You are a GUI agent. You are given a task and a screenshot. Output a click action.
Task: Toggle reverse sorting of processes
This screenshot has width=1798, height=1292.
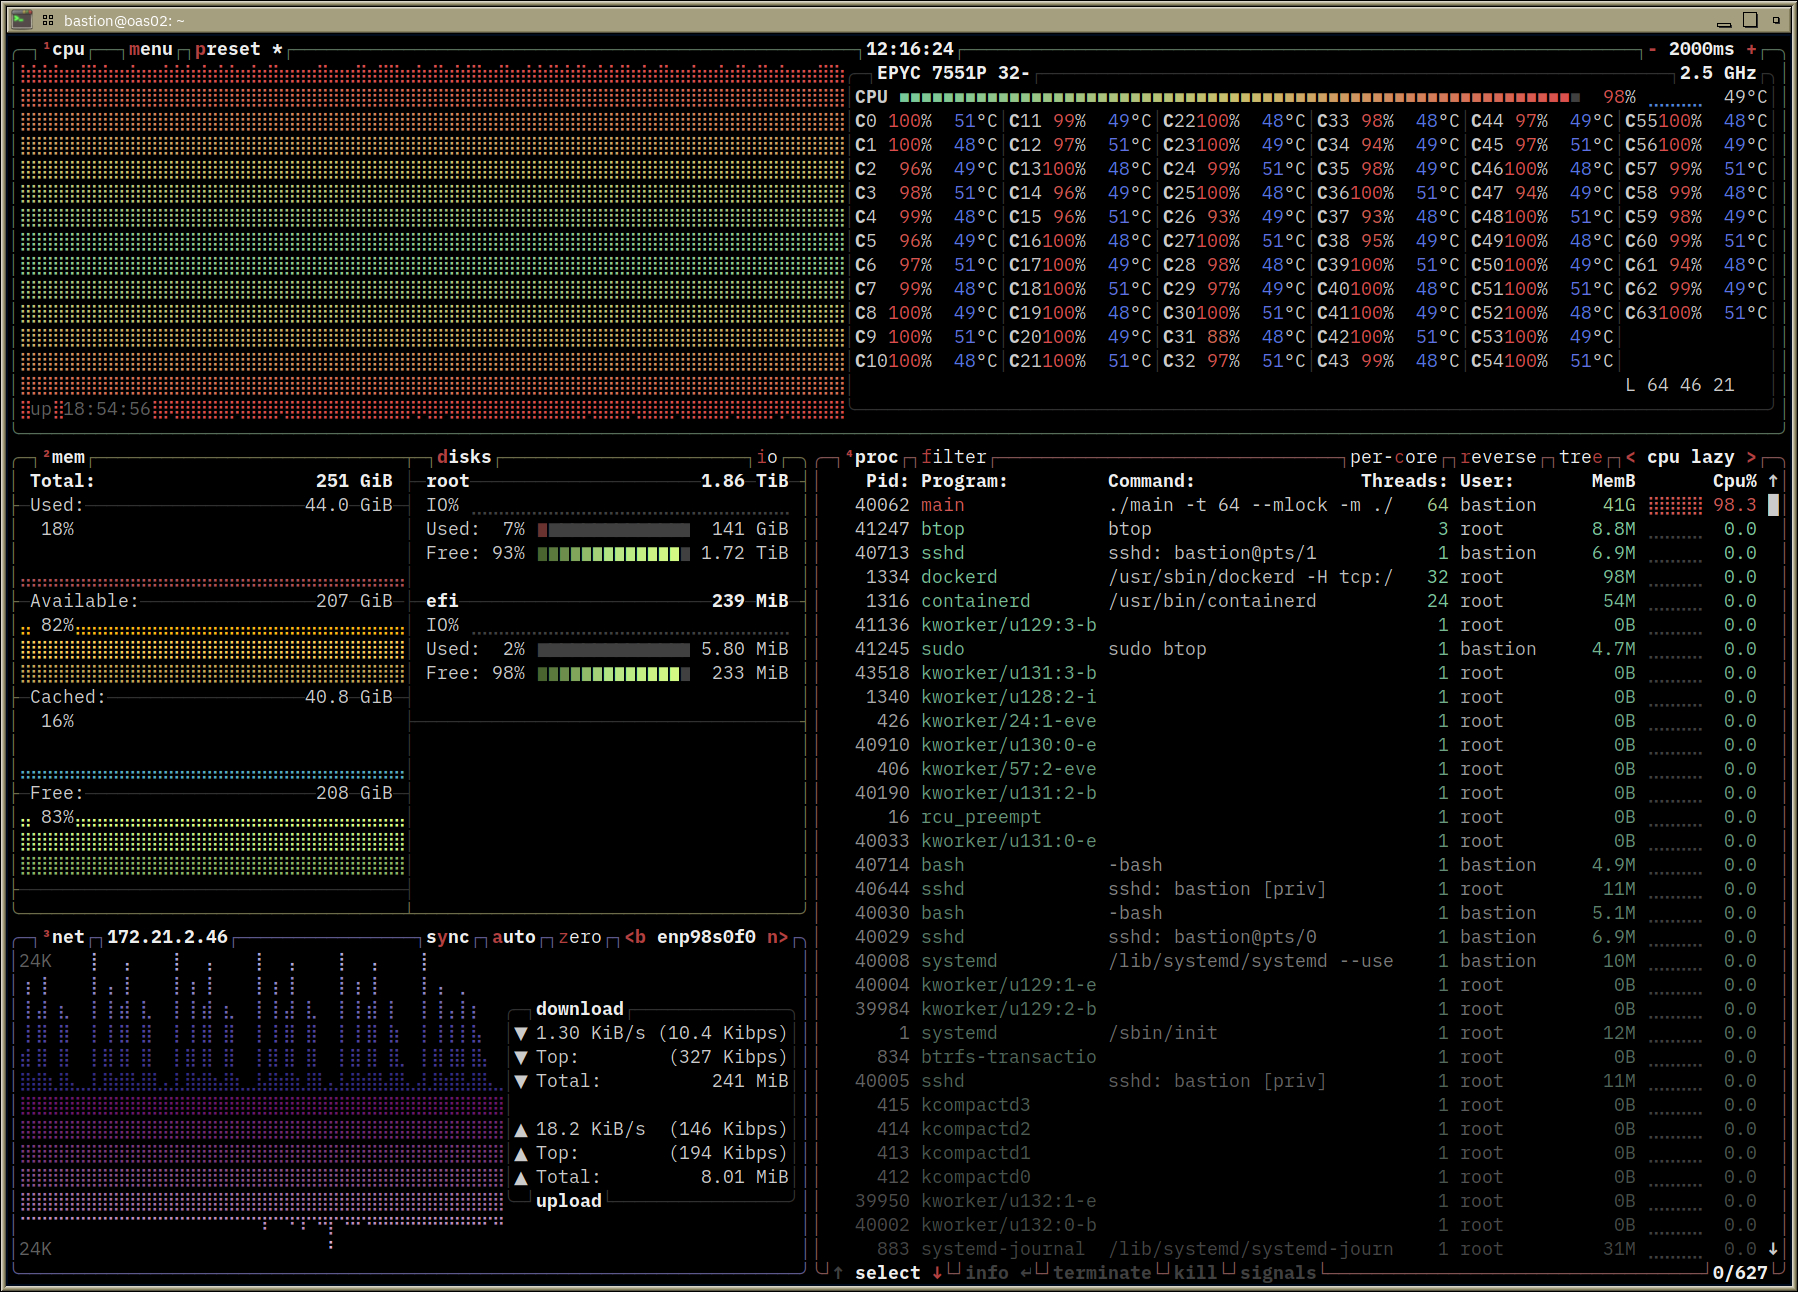pos(1498,457)
